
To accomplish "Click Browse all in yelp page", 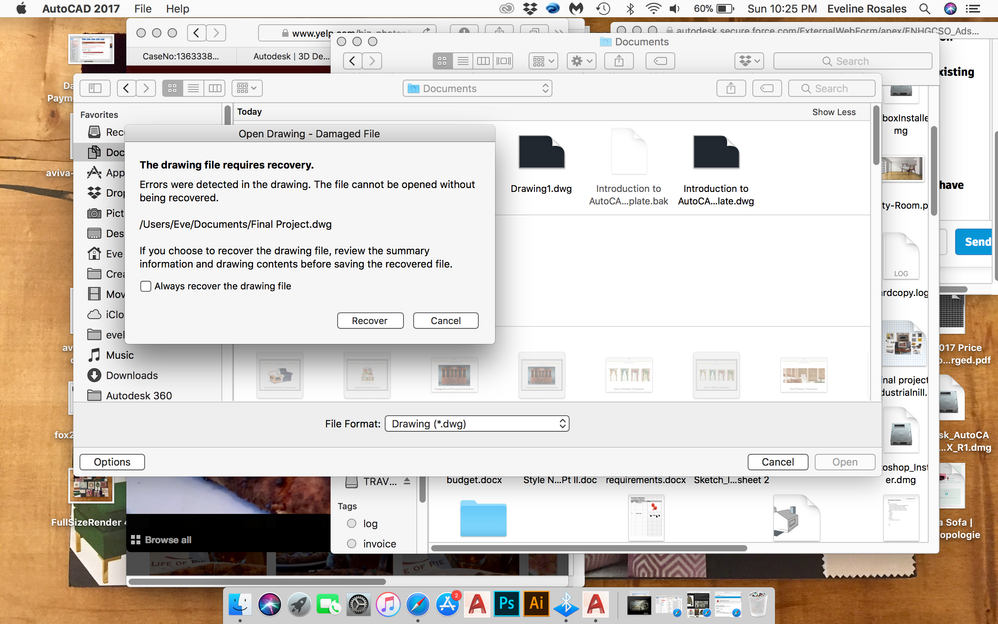I will [x=161, y=540].
